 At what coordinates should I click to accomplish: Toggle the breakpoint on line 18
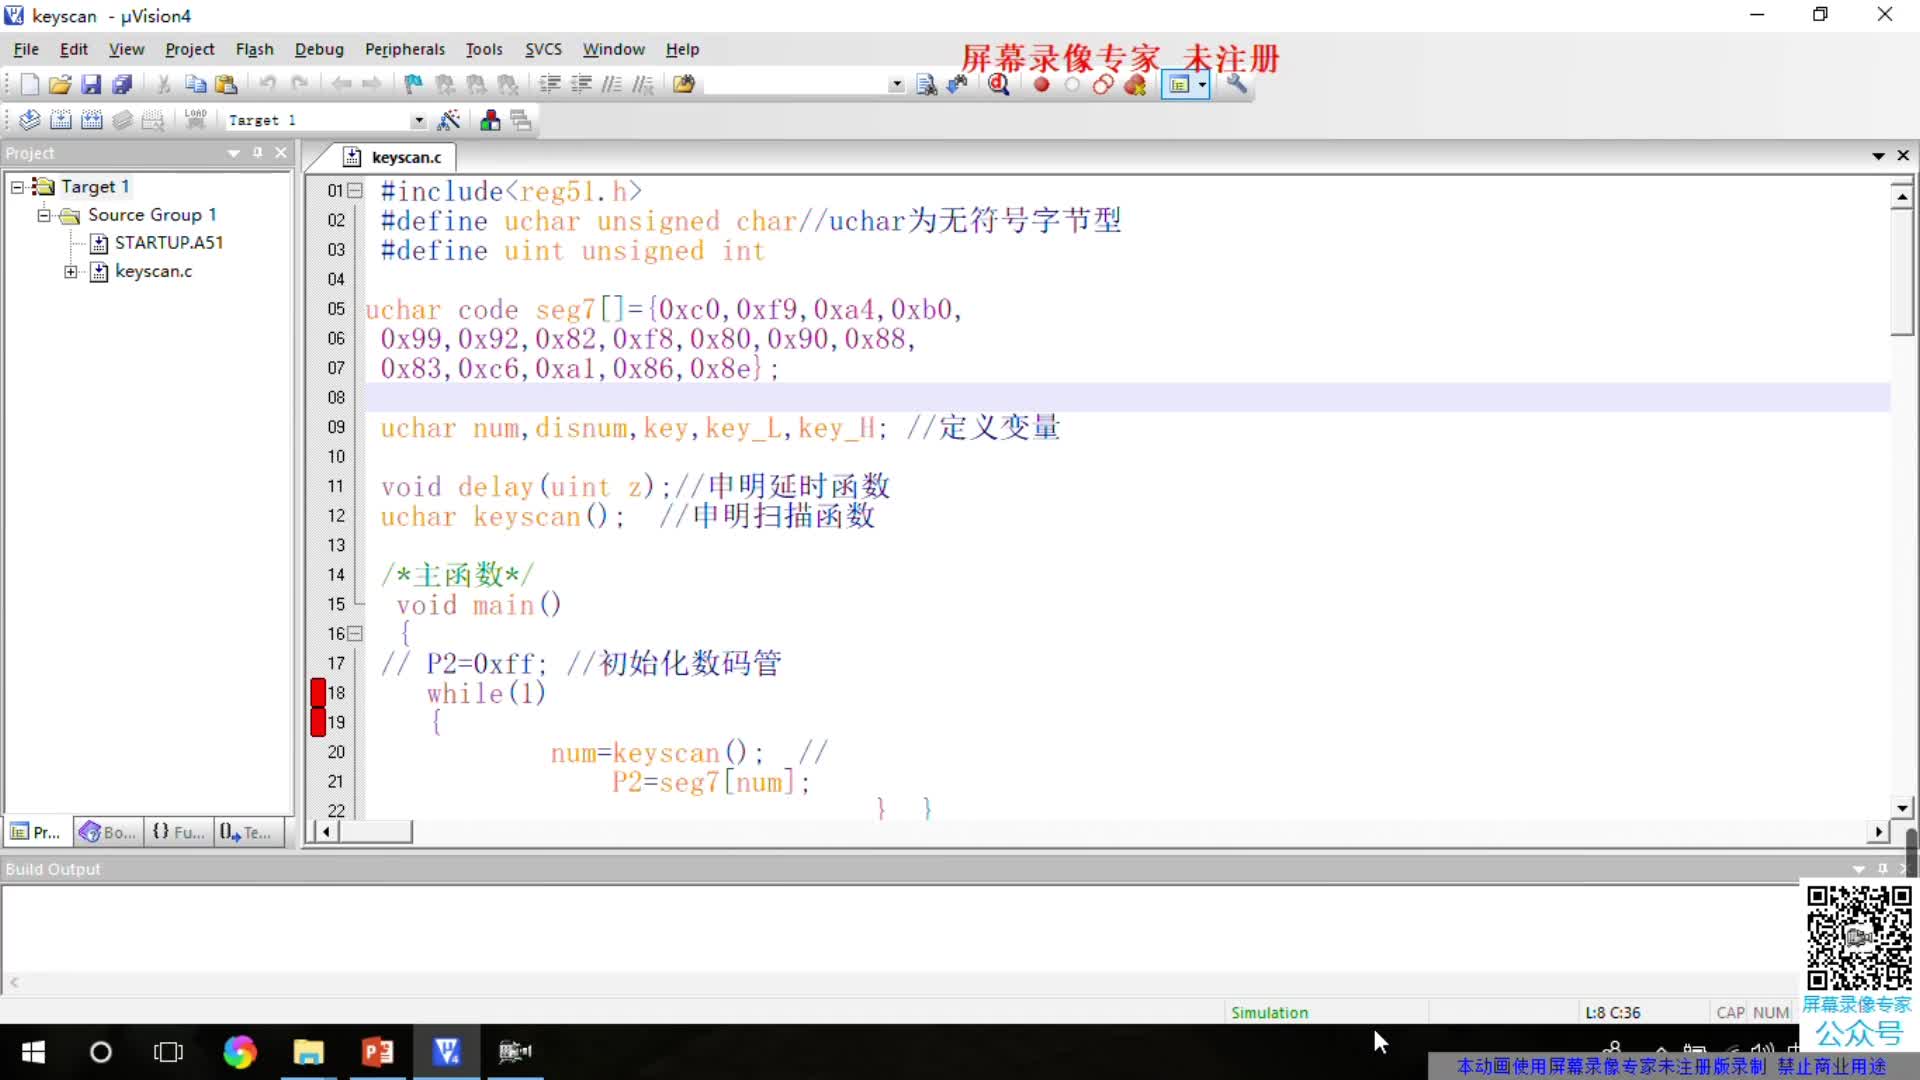[318, 692]
